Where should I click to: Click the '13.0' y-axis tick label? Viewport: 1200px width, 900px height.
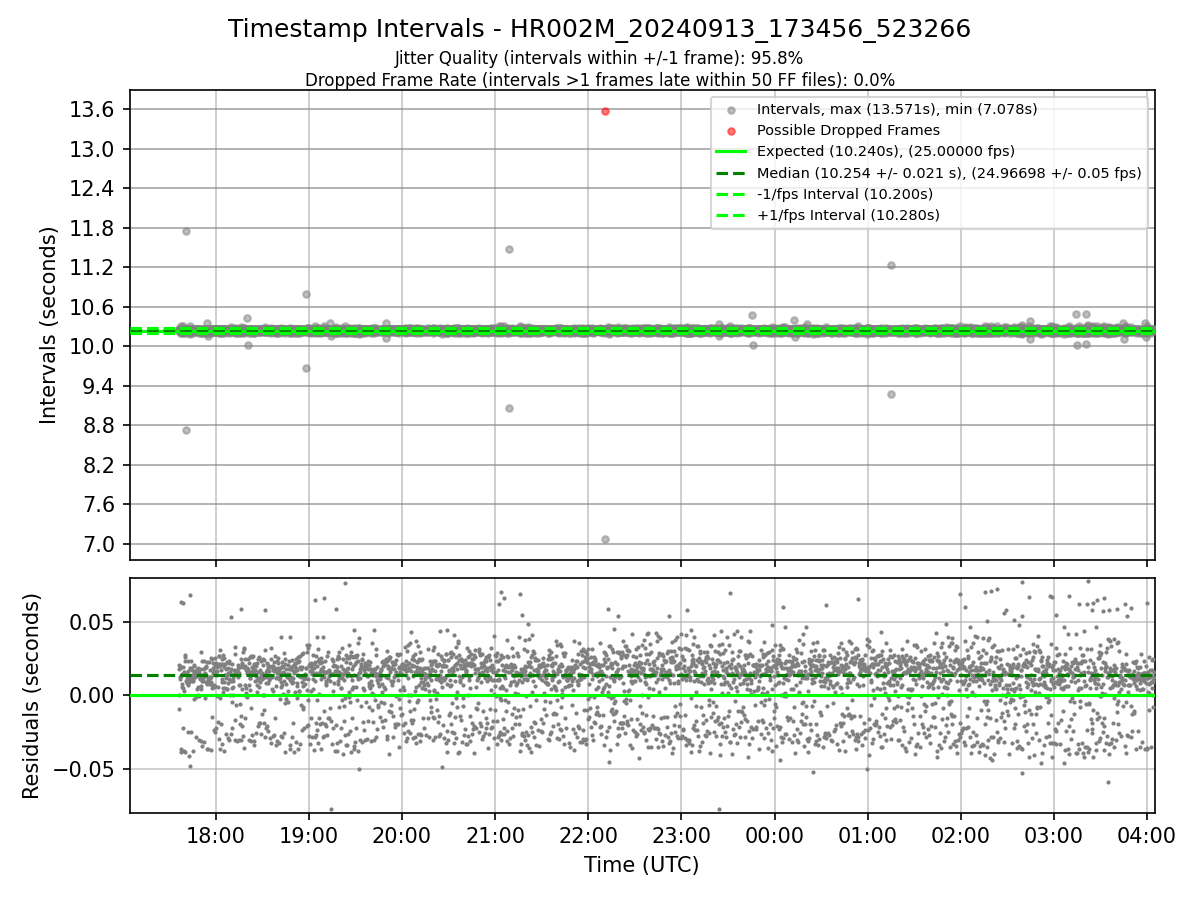click(93, 149)
